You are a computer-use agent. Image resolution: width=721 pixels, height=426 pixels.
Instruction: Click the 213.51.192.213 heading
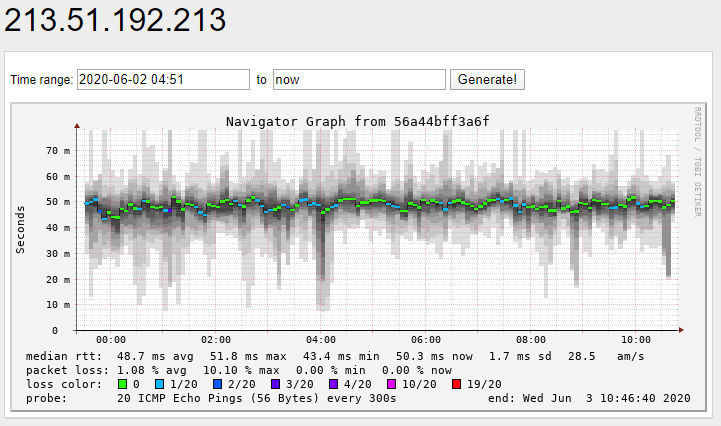tap(115, 20)
